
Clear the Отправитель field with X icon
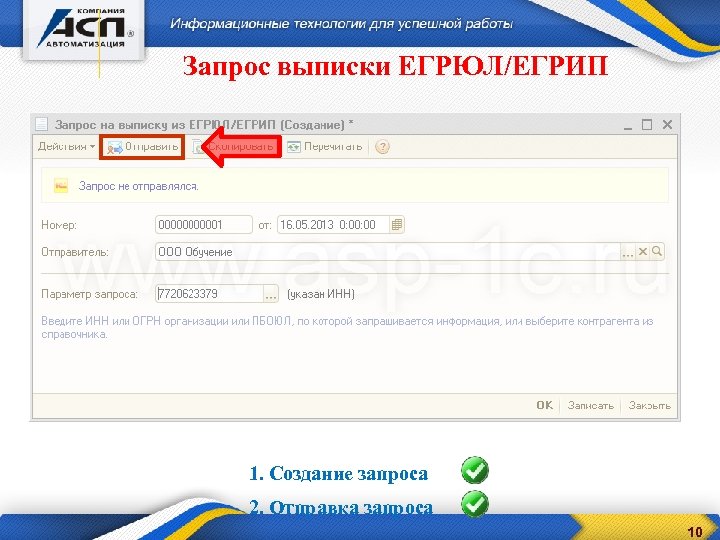click(643, 252)
